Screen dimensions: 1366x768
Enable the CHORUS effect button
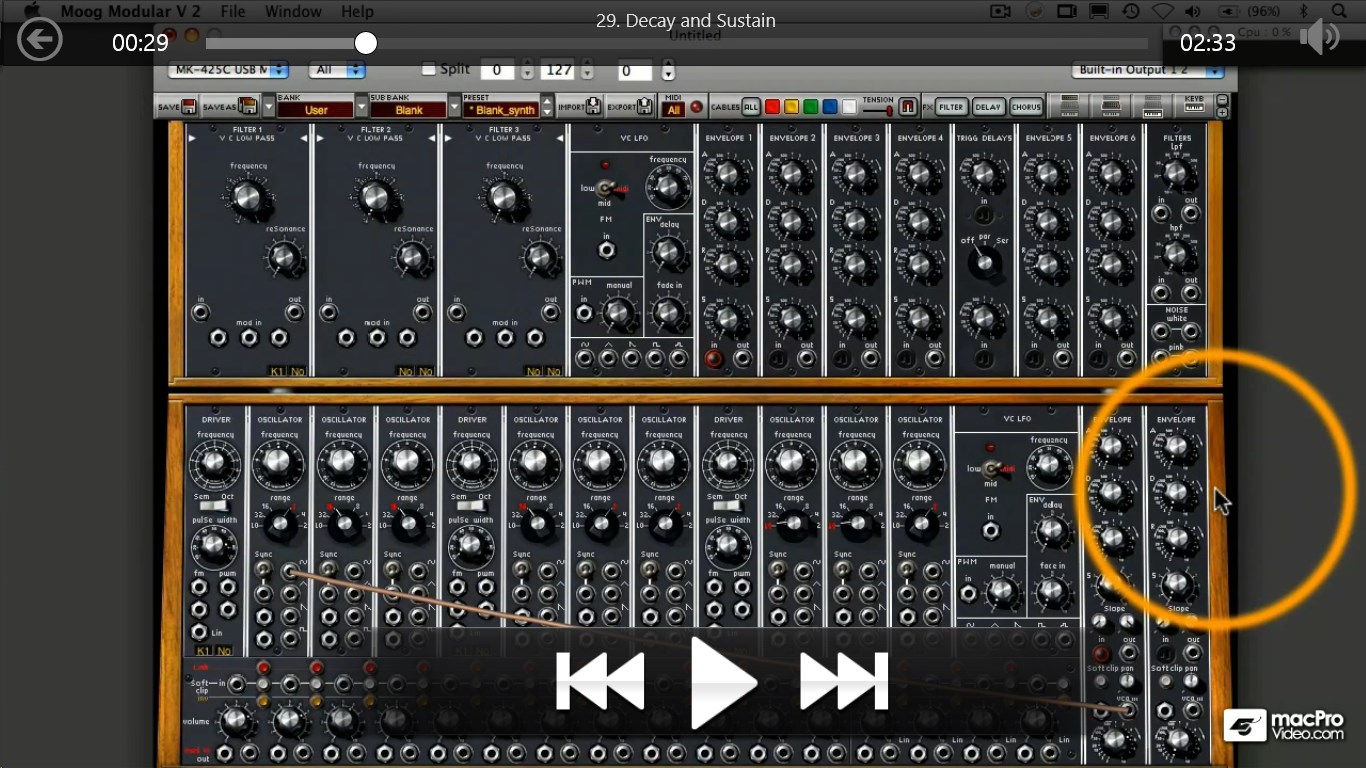tap(1026, 106)
